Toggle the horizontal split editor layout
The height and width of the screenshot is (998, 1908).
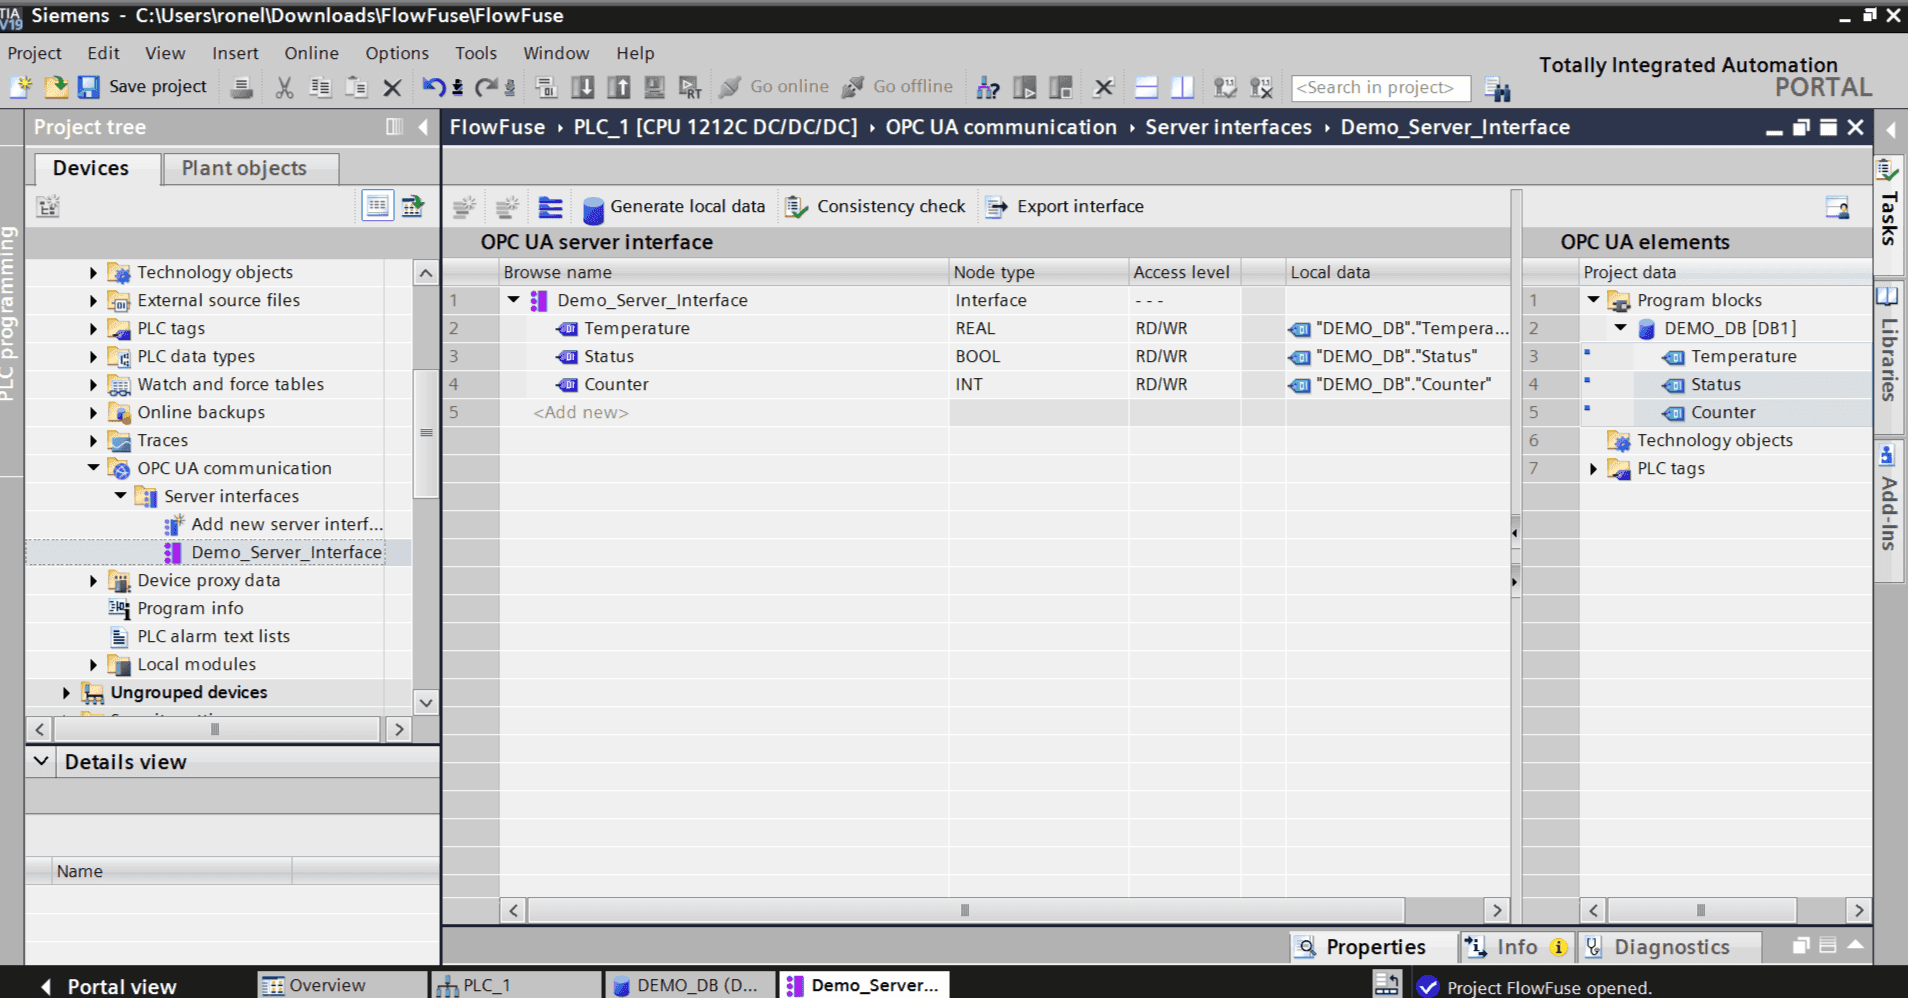click(x=1145, y=87)
